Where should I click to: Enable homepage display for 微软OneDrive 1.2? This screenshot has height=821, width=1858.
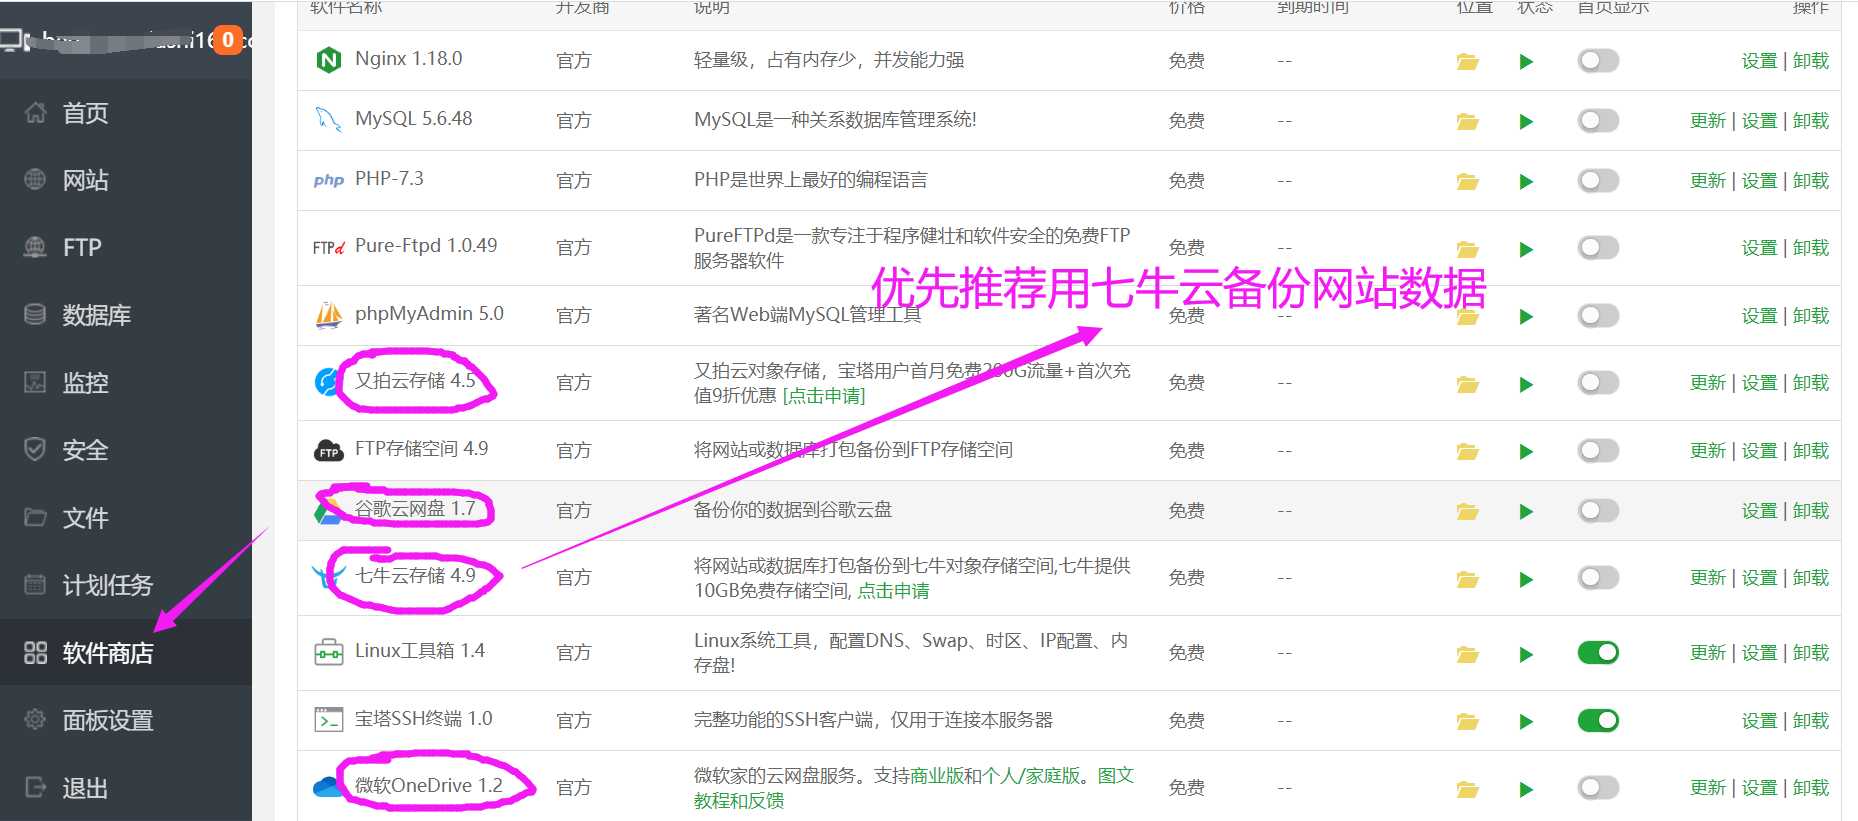(x=1598, y=788)
